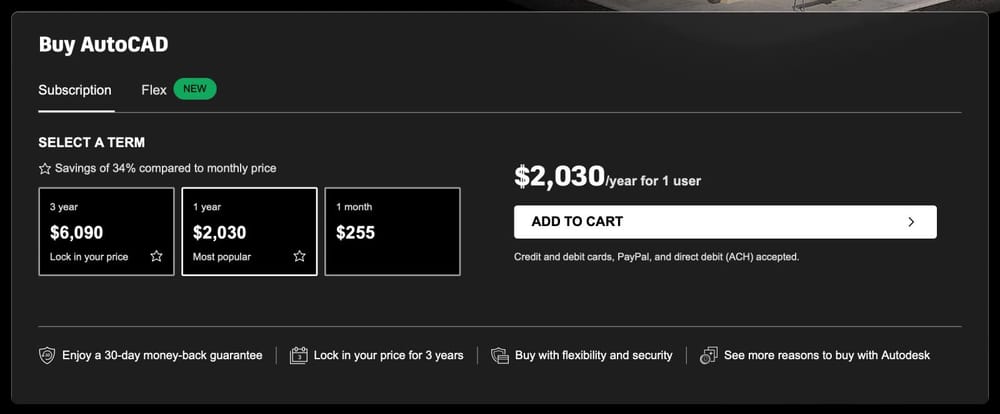Choose the 1 month term for $255
The height and width of the screenshot is (414, 1000).
tap(392, 231)
